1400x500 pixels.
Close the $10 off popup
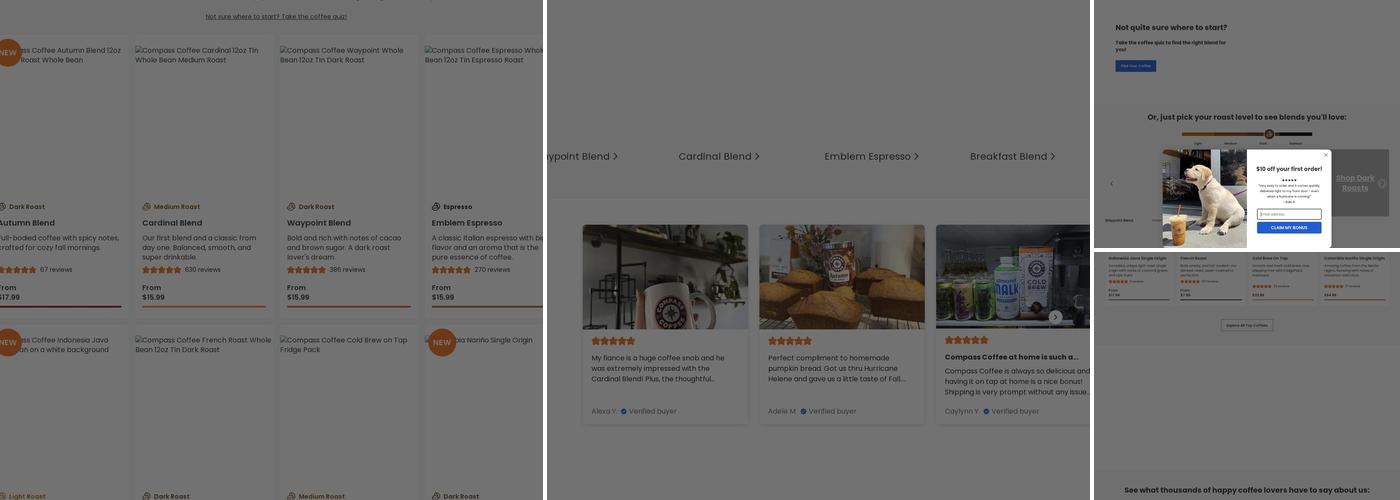1326,155
